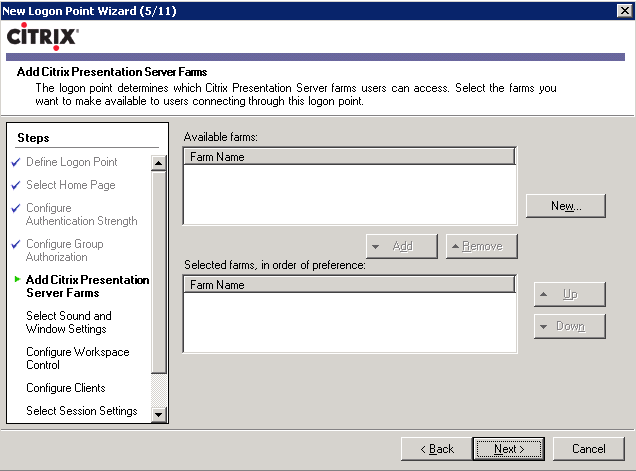Click the Citrix logo

[x=43, y=37]
